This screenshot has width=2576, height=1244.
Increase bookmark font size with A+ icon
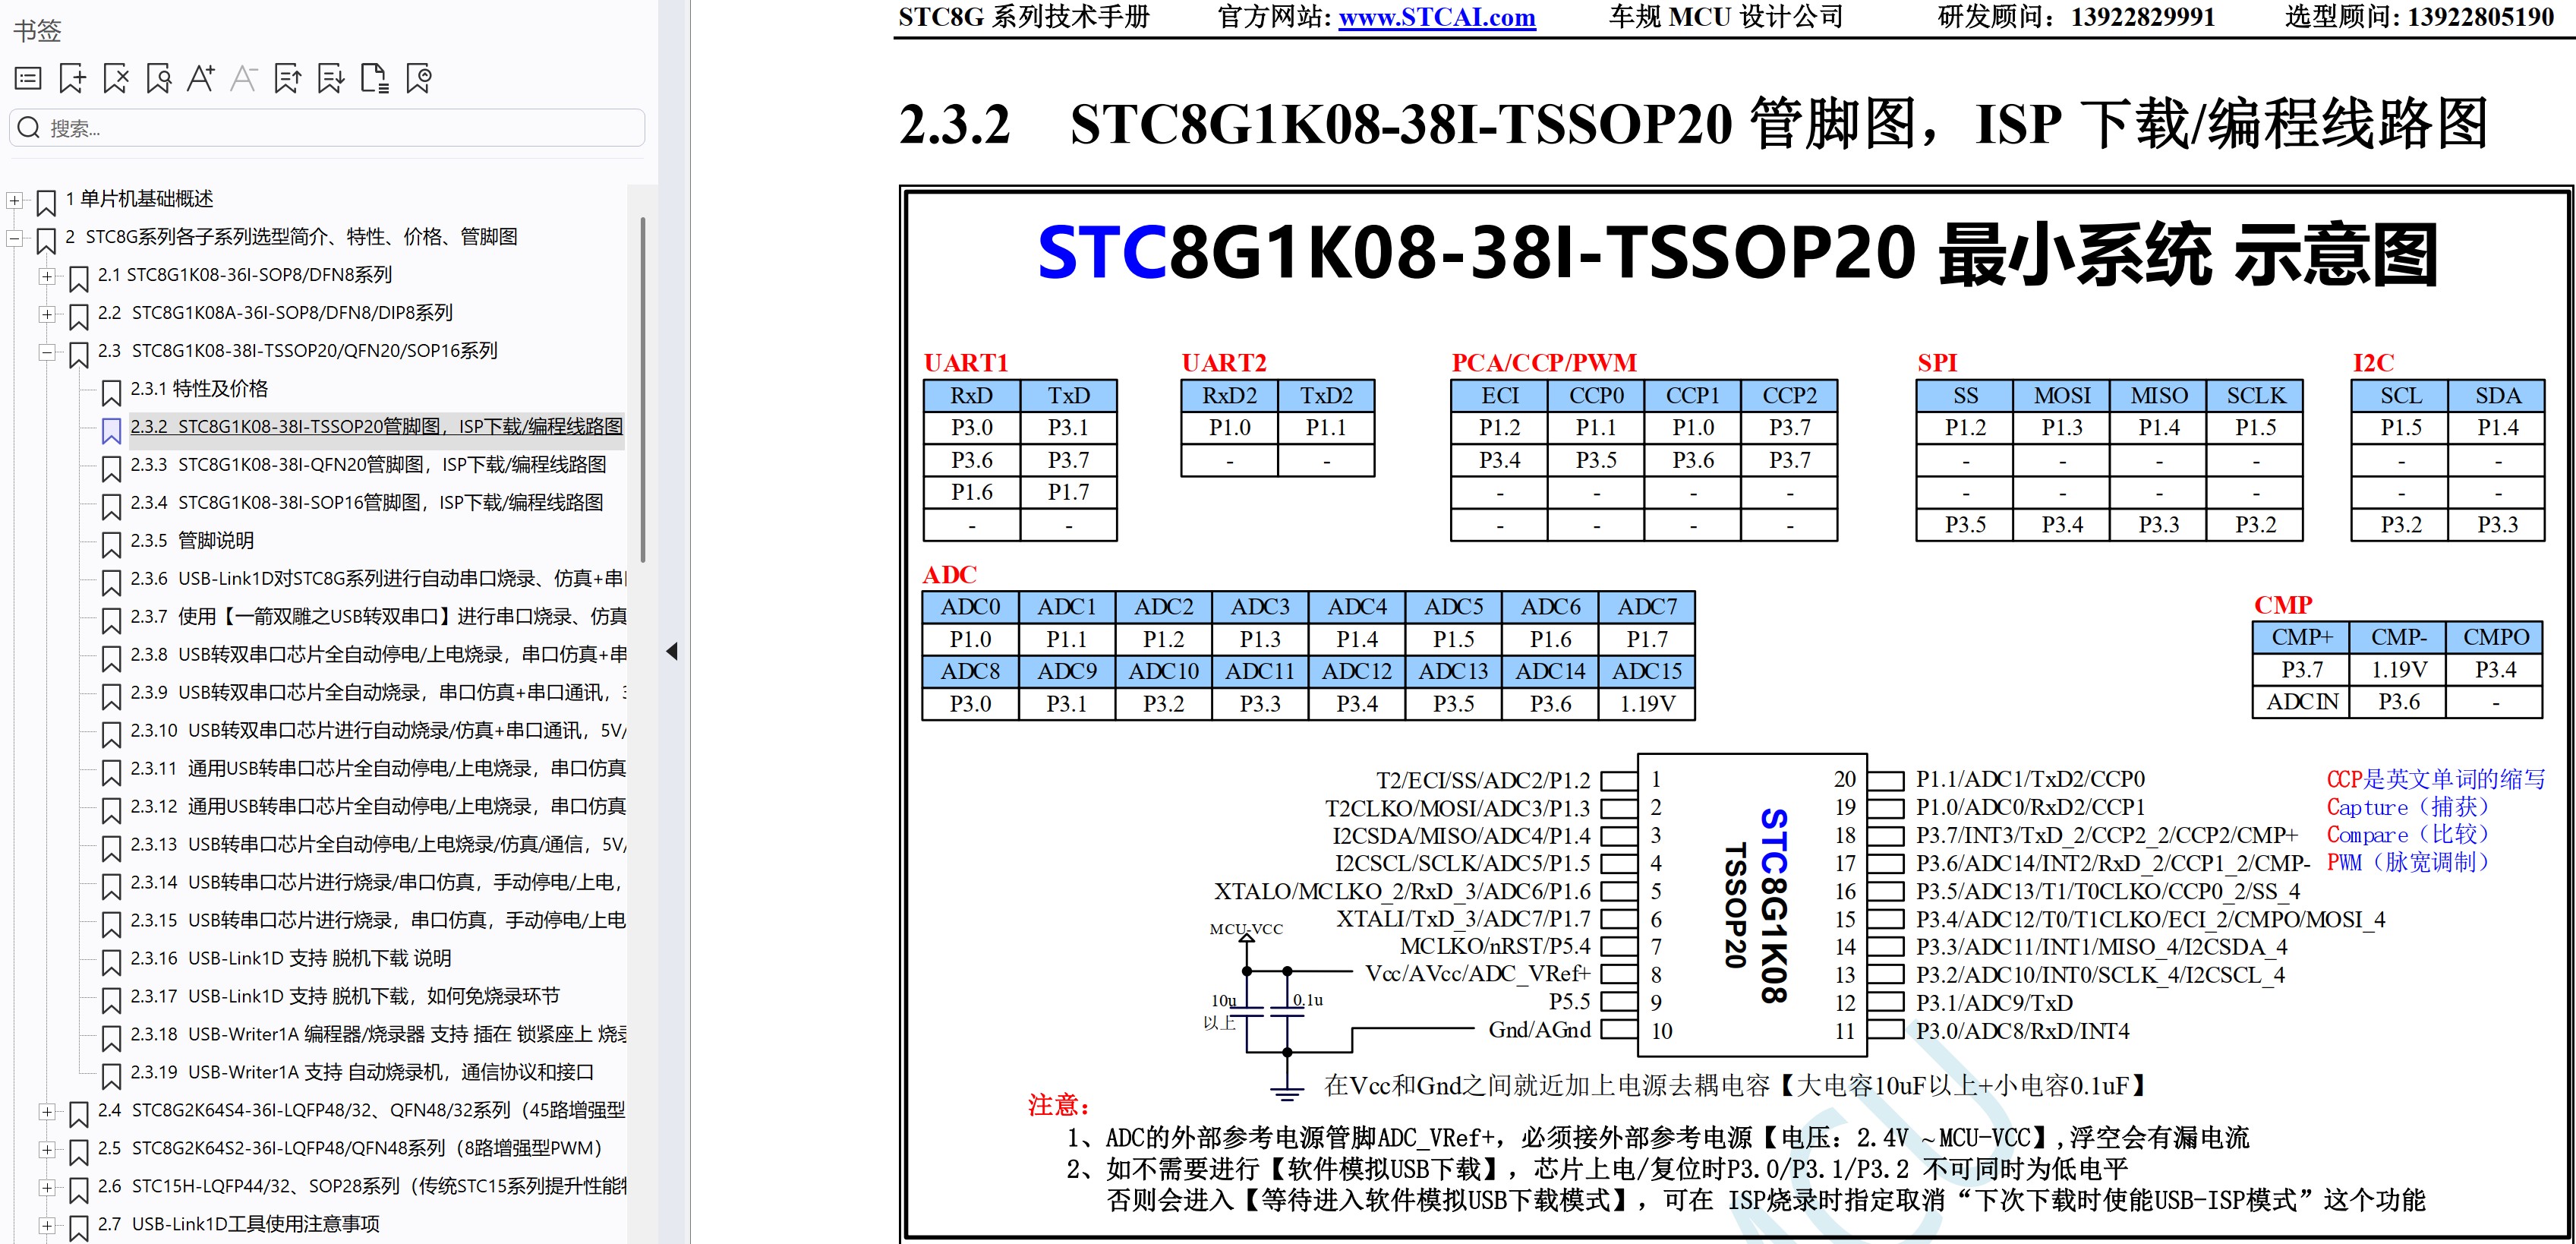tap(201, 78)
